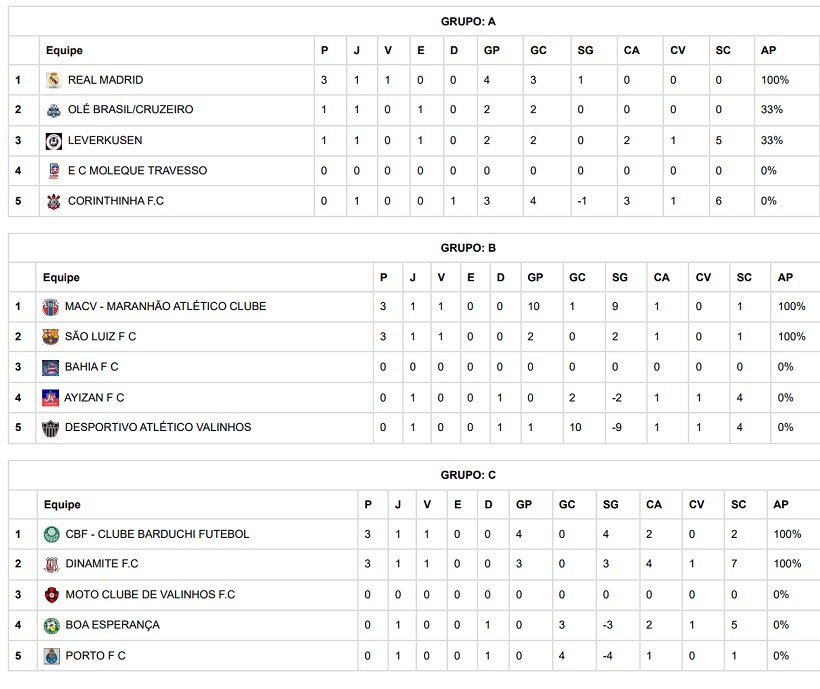The image size is (820, 689).
Task: Select the Ayizan F C team name
Action: (95, 398)
